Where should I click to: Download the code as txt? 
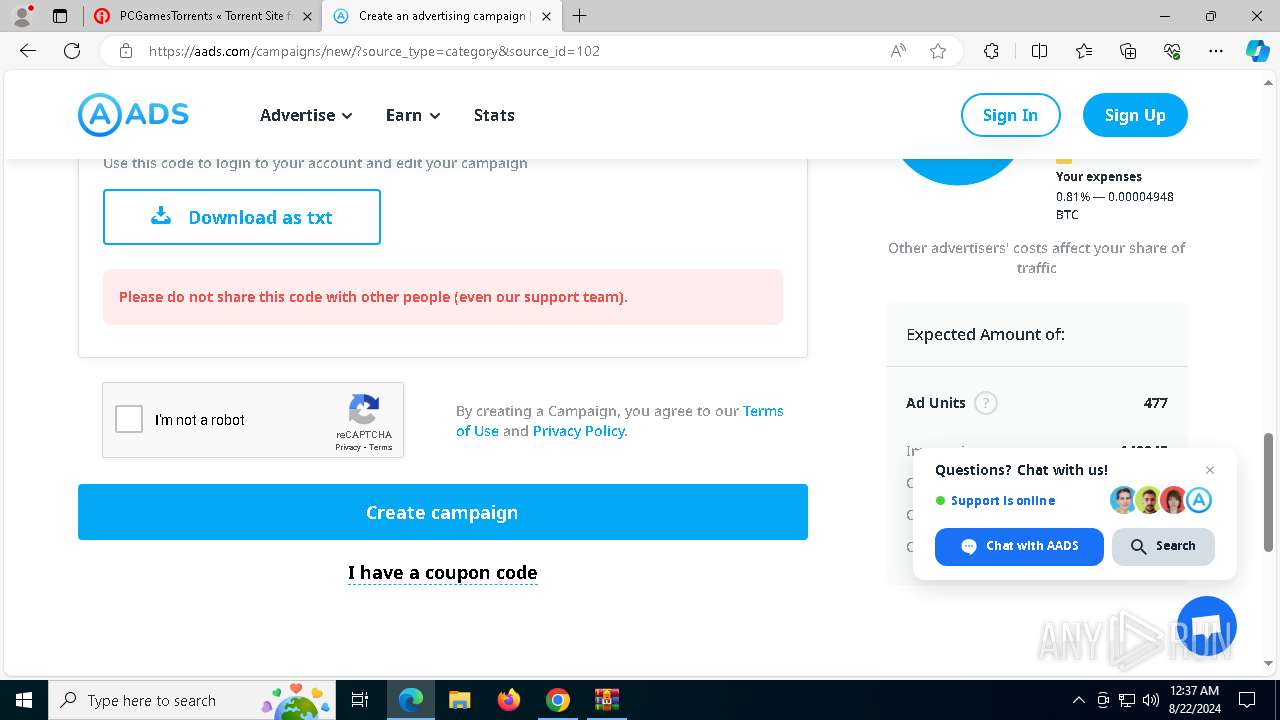[x=242, y=217]
